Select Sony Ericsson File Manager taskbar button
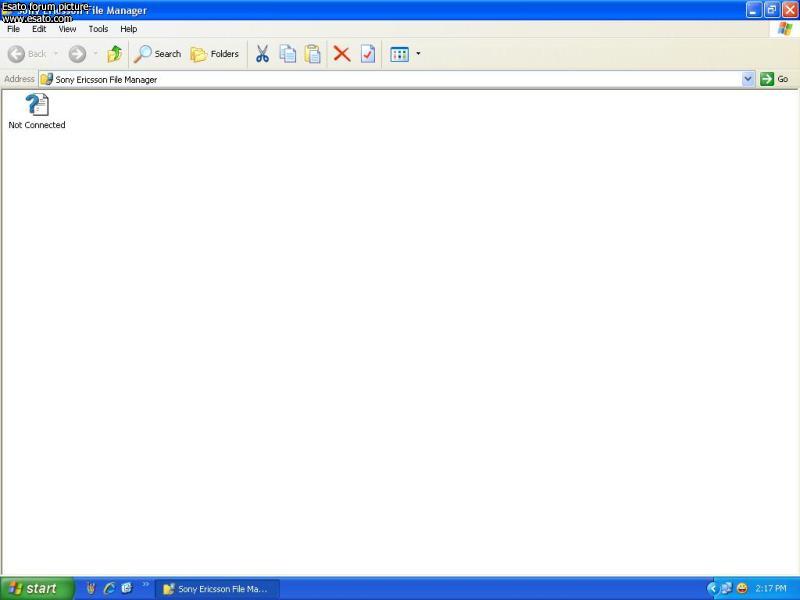This screenshot has width=800, height=600. click(217, 589)
